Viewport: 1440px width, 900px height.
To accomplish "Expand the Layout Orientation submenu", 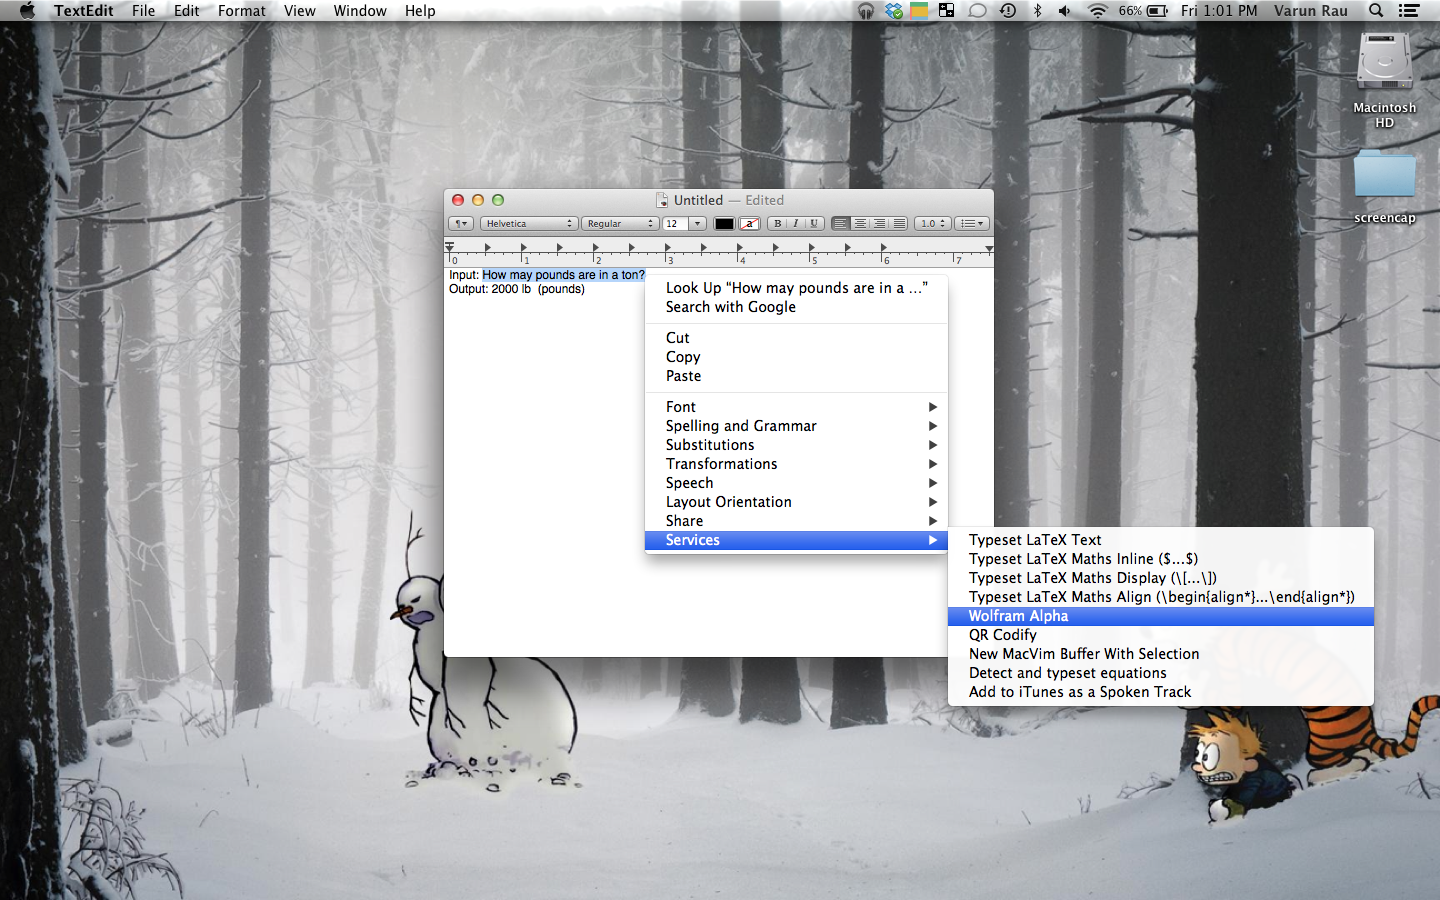I will (796, 502).
